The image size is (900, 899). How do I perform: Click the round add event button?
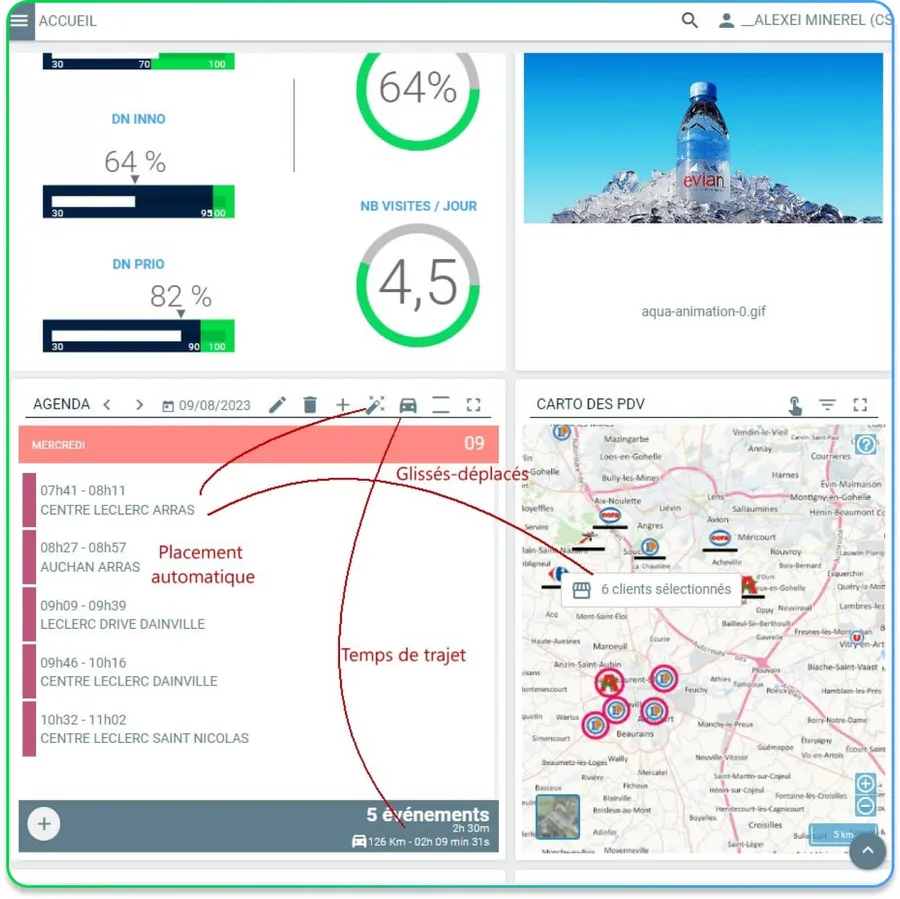tap(44, 824)
